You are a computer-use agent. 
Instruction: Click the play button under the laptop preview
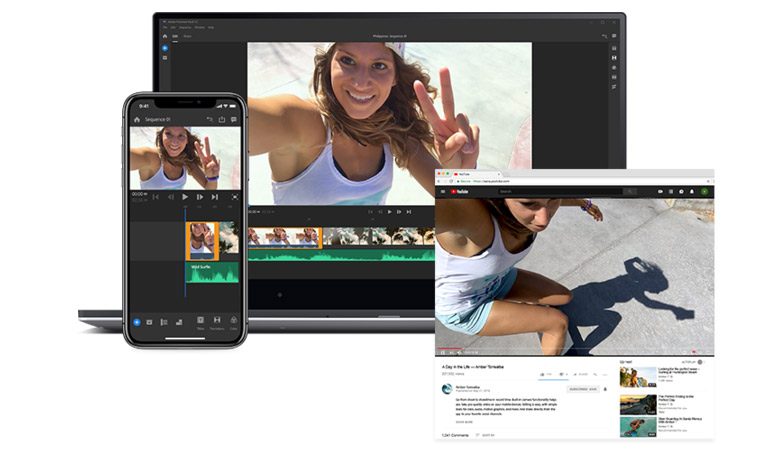390,211
